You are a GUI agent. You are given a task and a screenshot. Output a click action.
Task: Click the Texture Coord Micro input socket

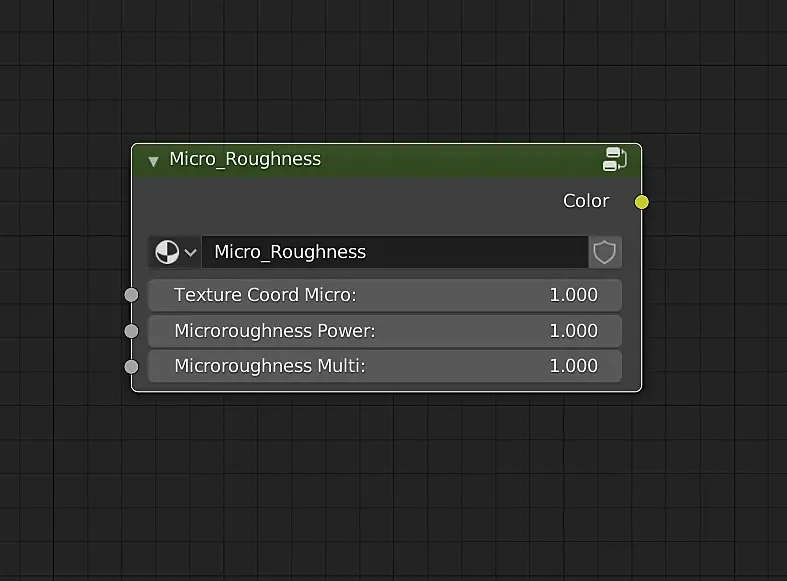coord(131,295)
